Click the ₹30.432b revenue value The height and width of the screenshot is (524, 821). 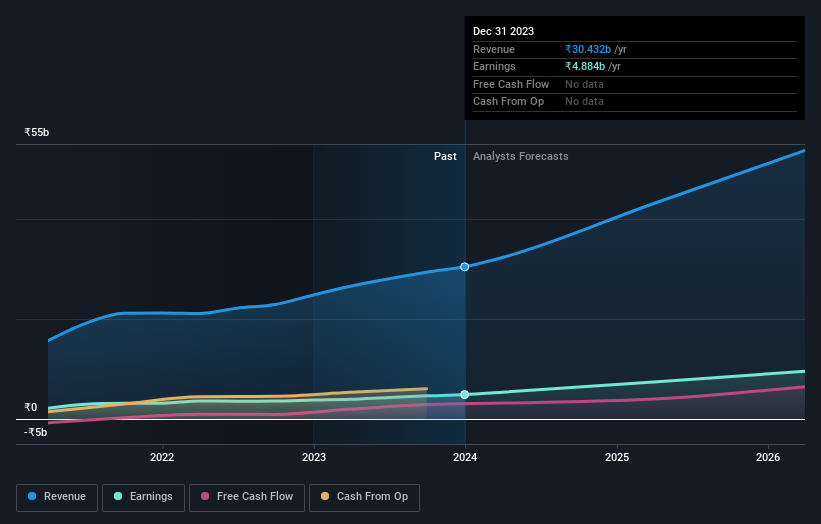[x=587, y=49]
